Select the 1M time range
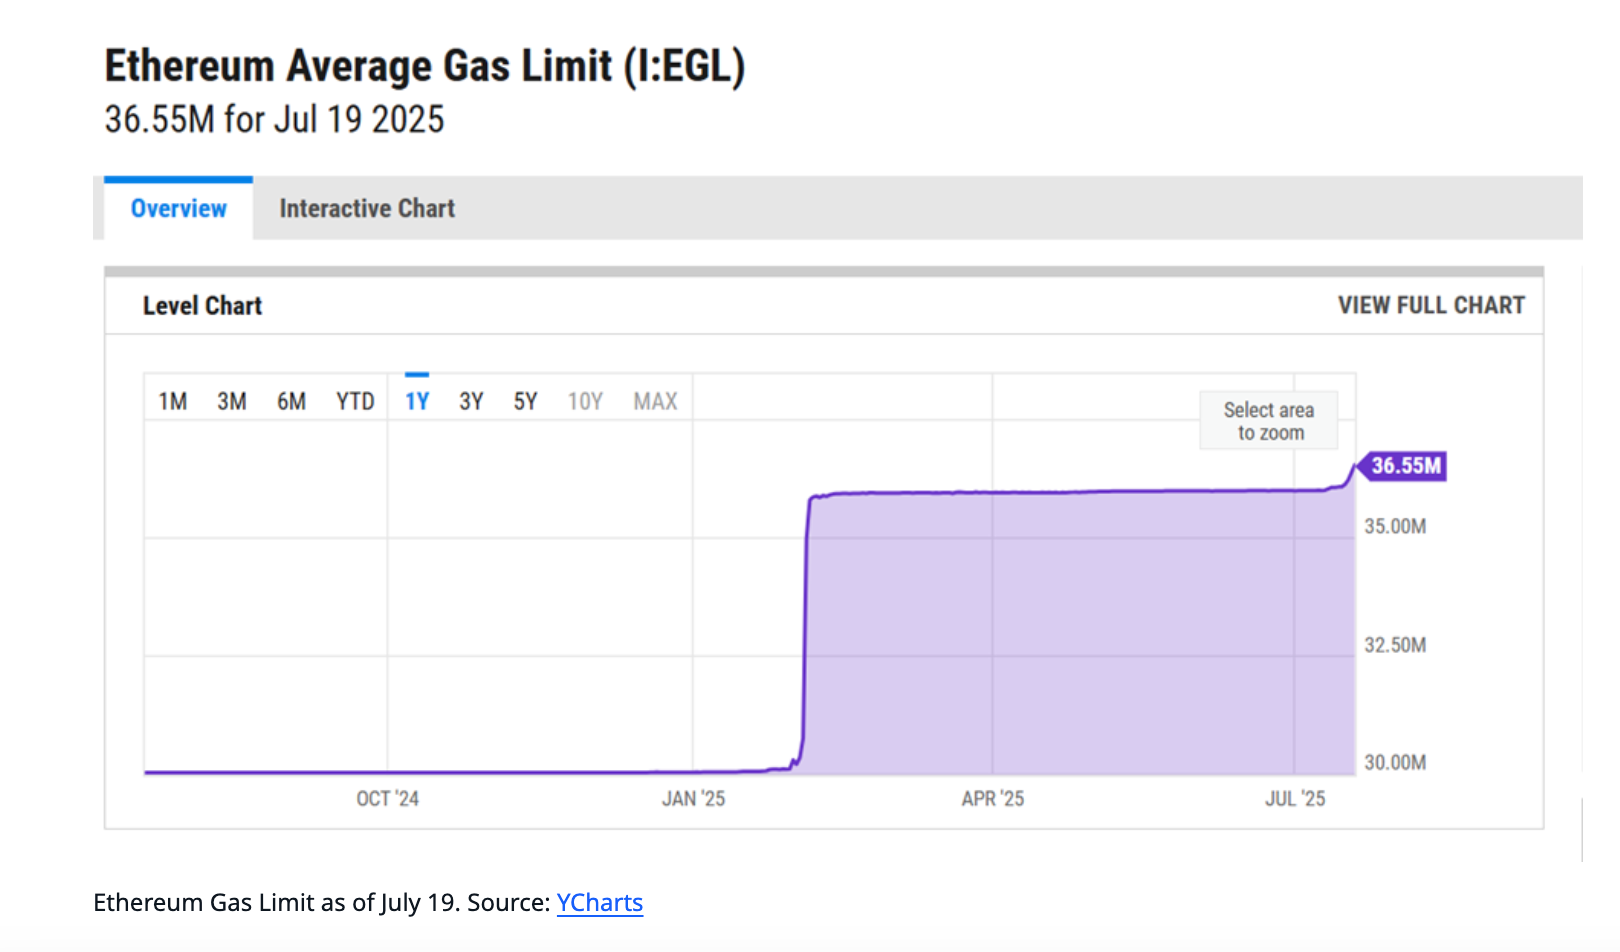The image size is (1620, 952). (172, 402)
